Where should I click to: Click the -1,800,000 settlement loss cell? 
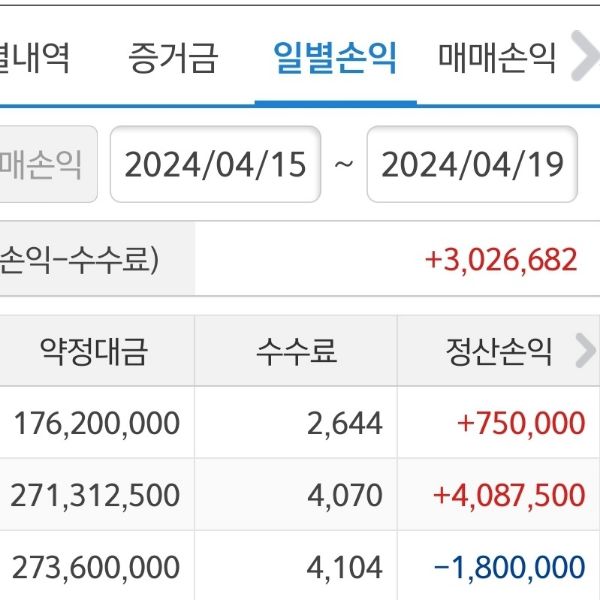coord(509,568)
